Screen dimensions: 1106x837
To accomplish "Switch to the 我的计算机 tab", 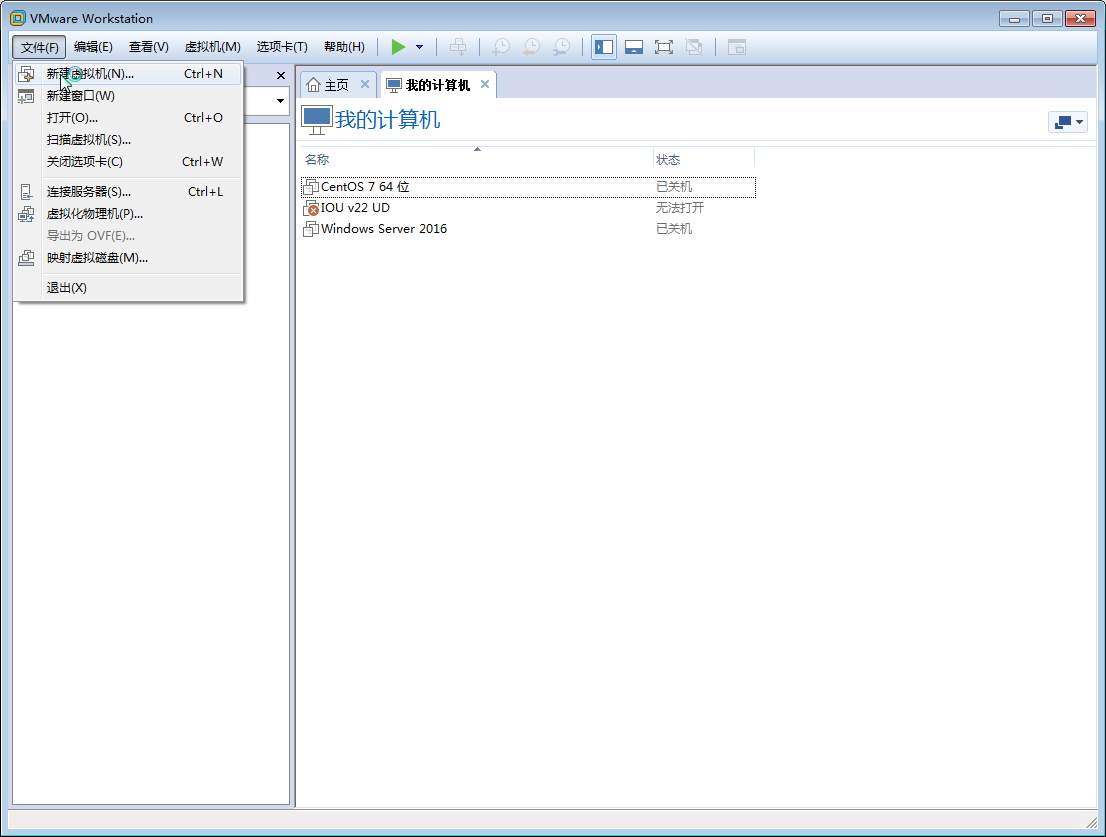I will pos(438,85).
